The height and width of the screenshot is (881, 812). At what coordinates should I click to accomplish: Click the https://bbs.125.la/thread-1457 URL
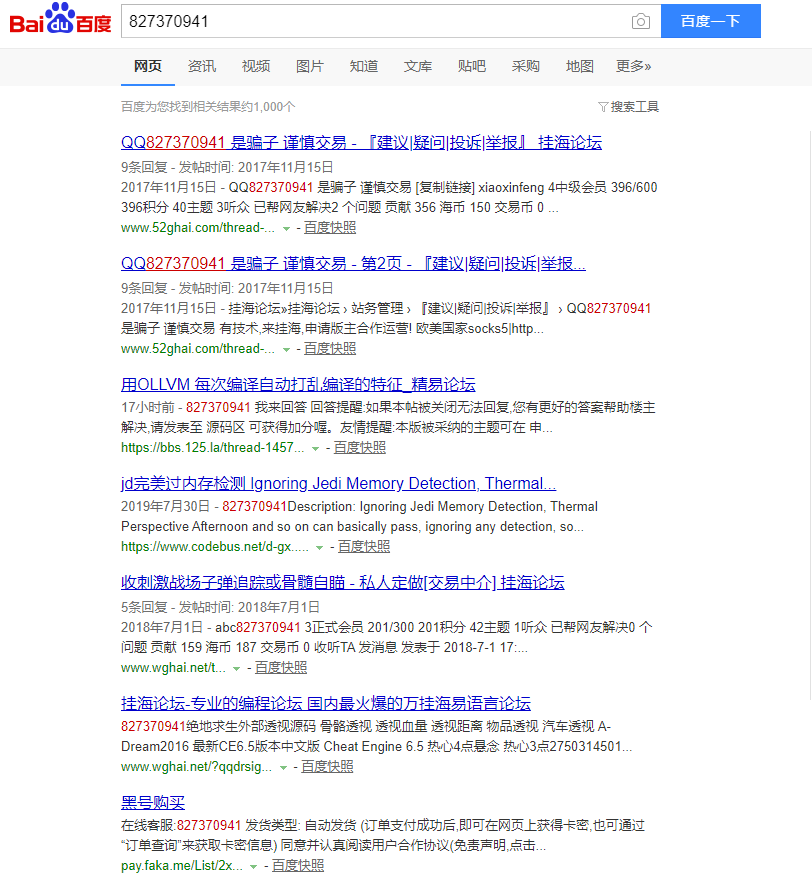212,448
